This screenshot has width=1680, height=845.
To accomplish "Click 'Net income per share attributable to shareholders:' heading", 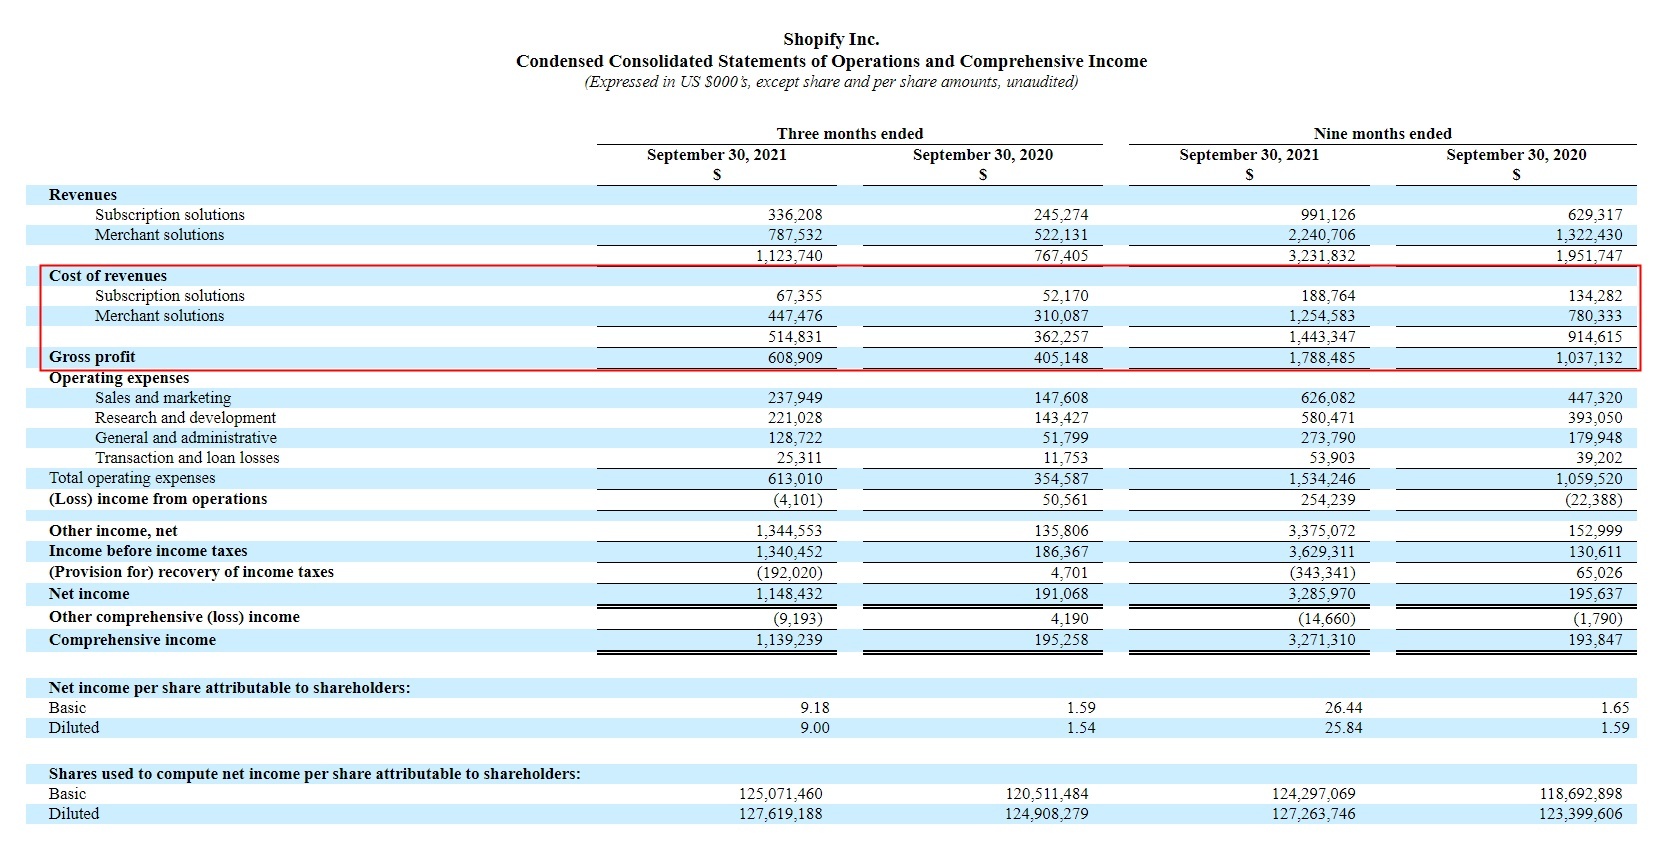I will coord(229,688).
